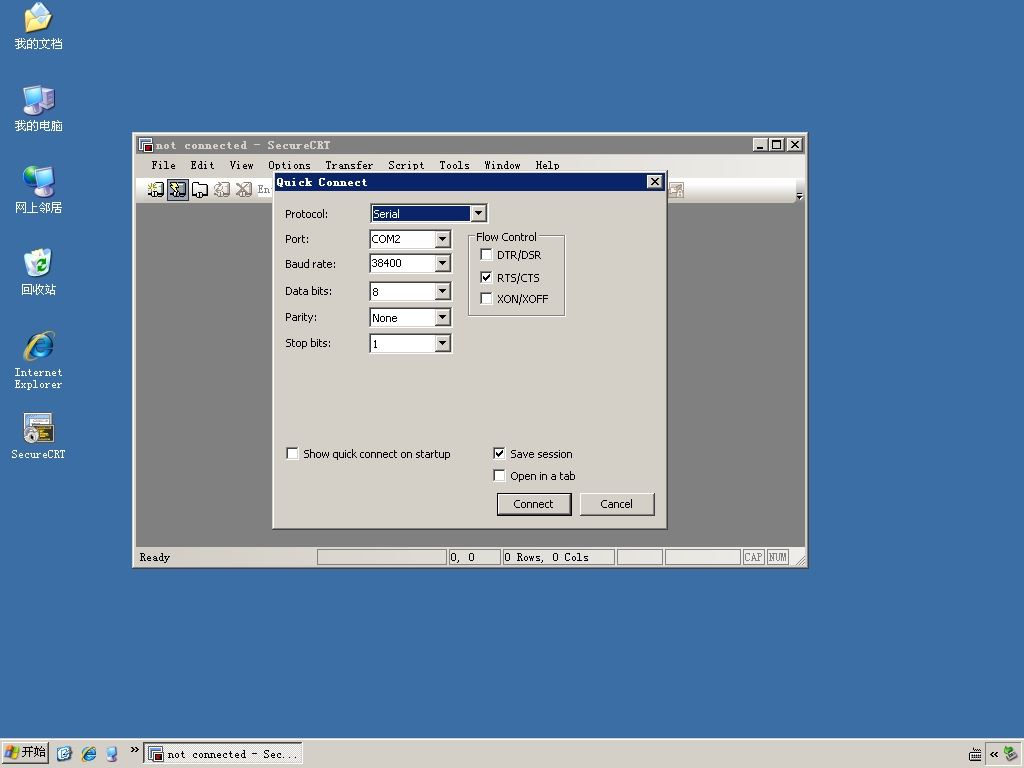The image size is (1024, 768).
Task: Click the keyboard icon in system tray
Action: [975, 754]
